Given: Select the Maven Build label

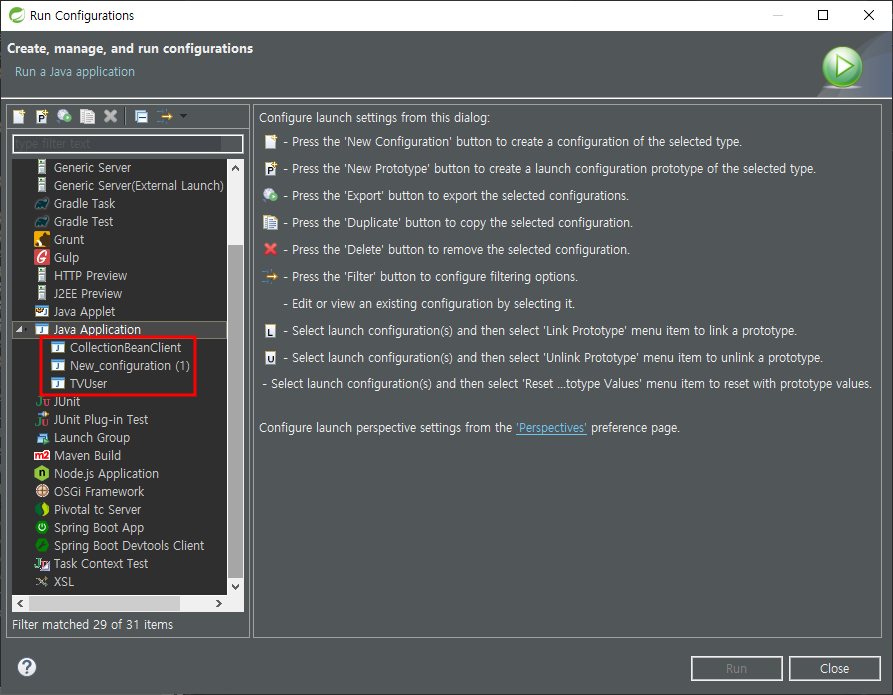Looking at the screenshot, I should (x=87, y=456).
